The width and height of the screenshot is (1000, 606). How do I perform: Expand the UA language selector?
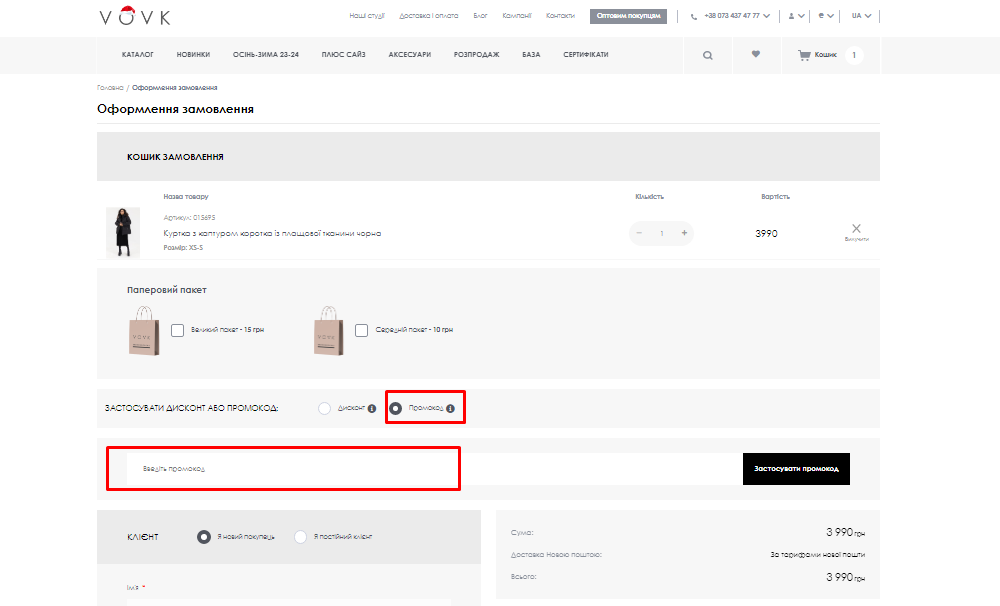[860, 16]
